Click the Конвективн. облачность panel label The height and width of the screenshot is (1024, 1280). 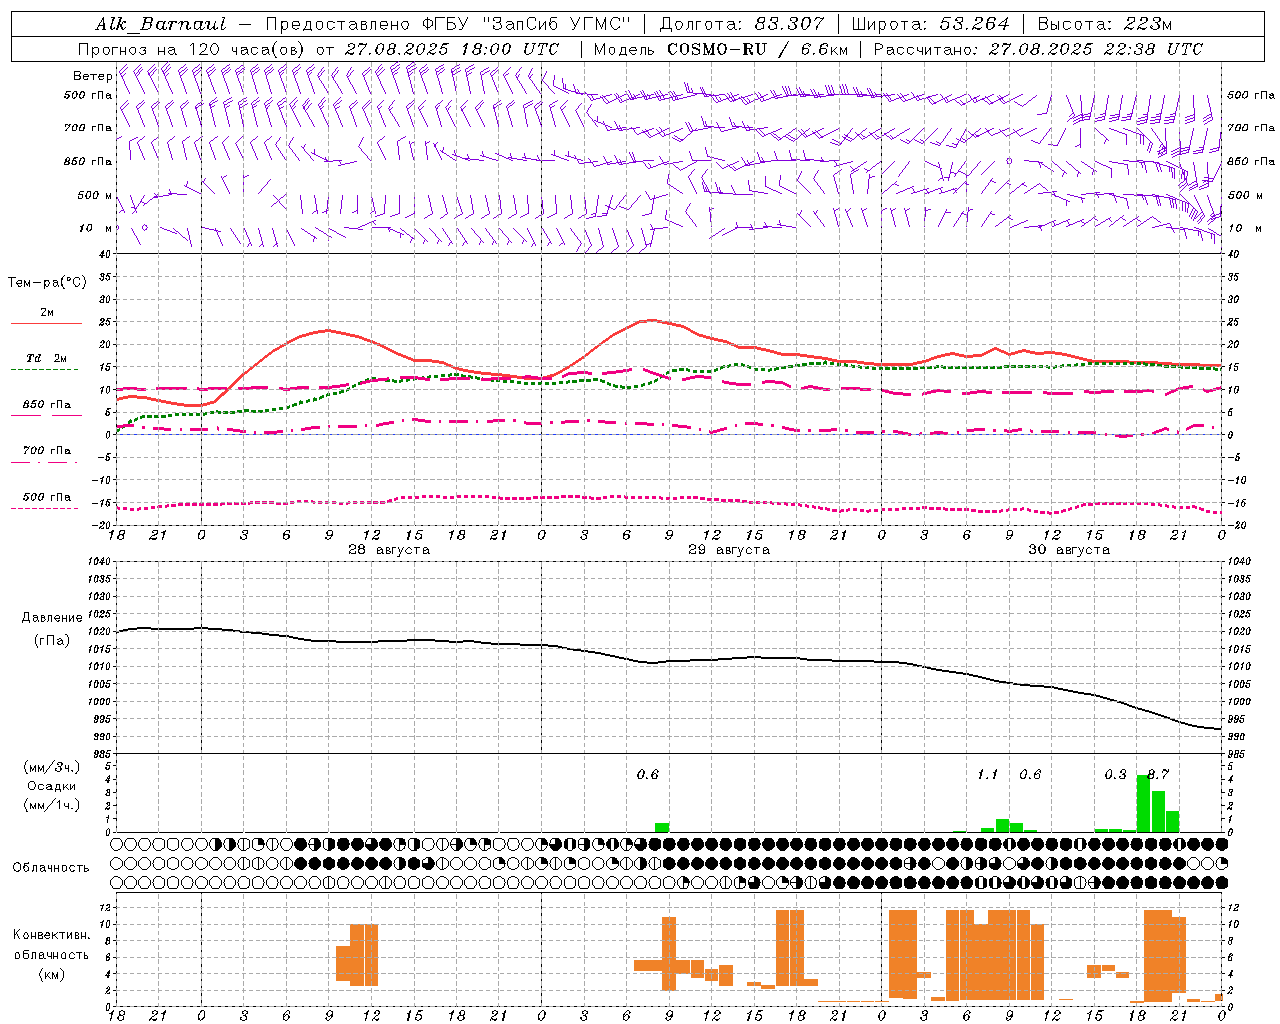pyautogui.click(x=51, y=945)
